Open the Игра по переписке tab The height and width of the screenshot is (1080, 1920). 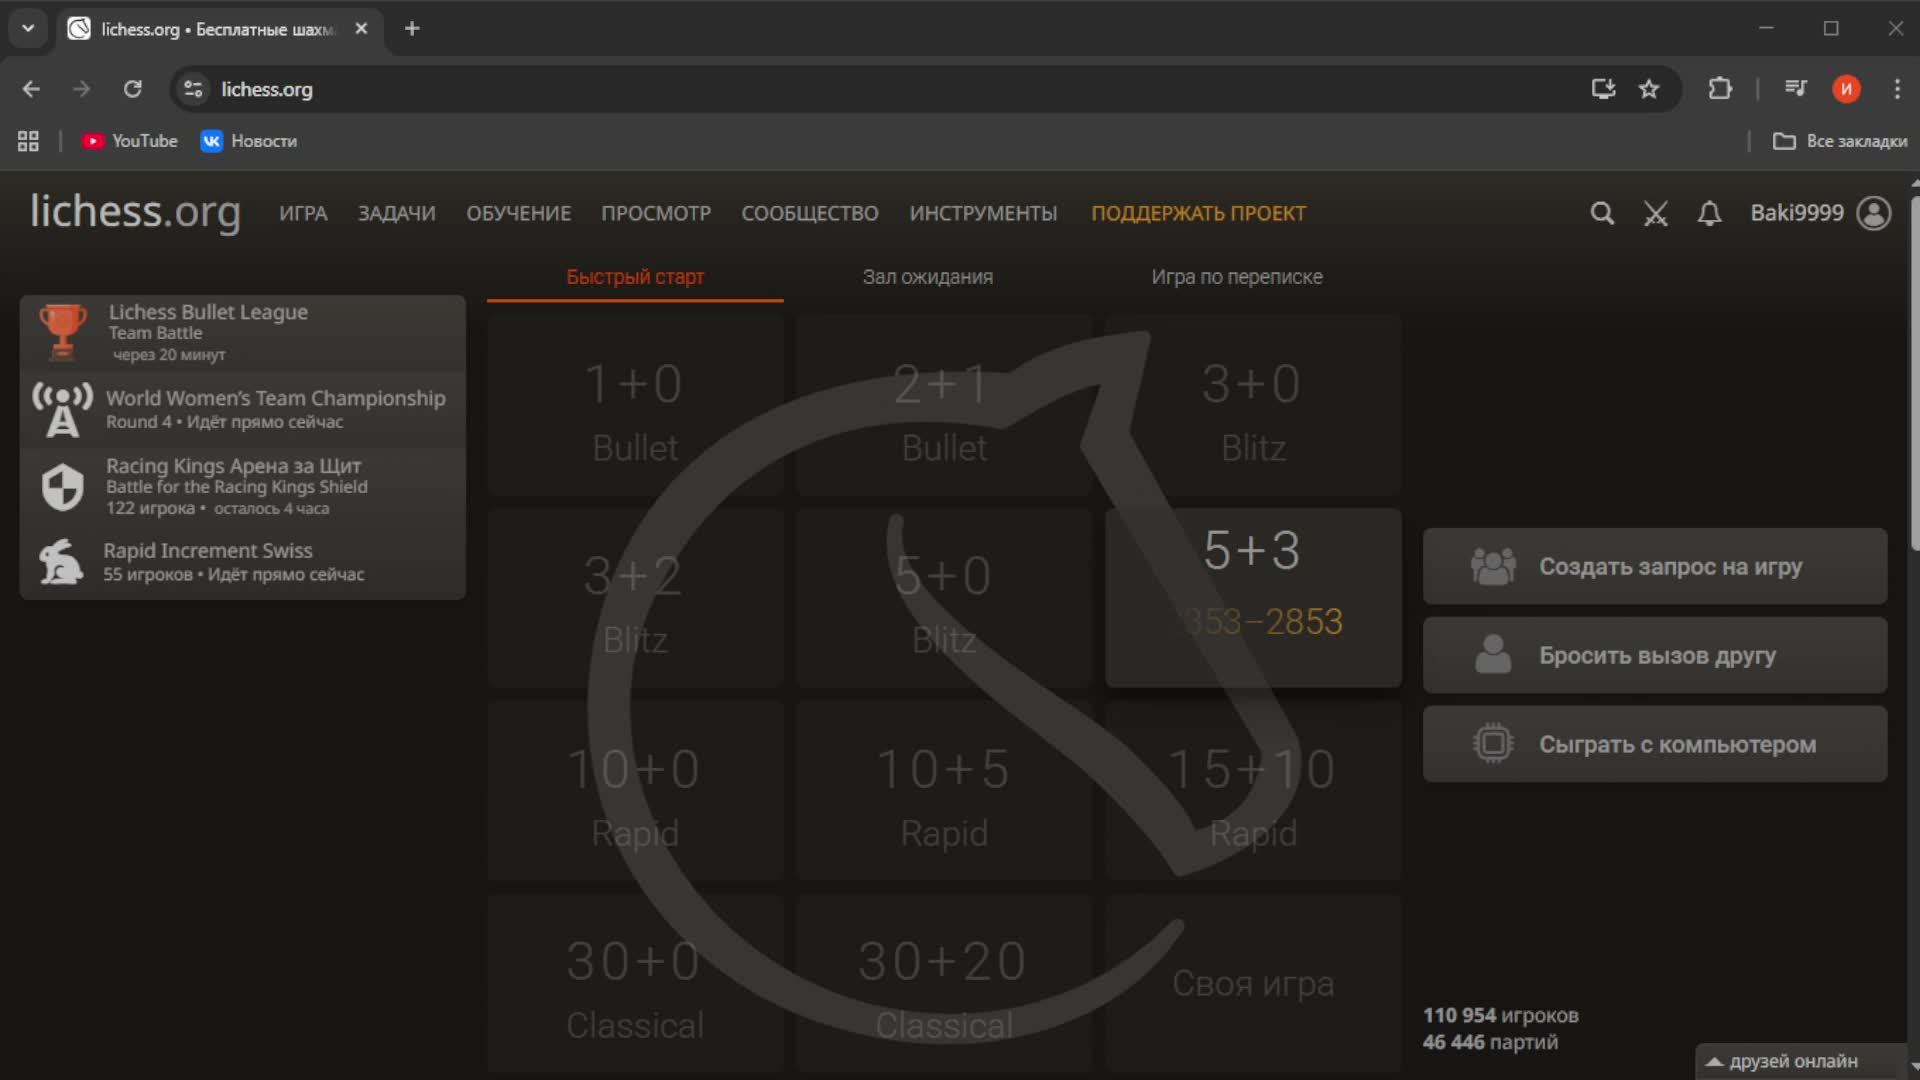(x=1236, y=277)
